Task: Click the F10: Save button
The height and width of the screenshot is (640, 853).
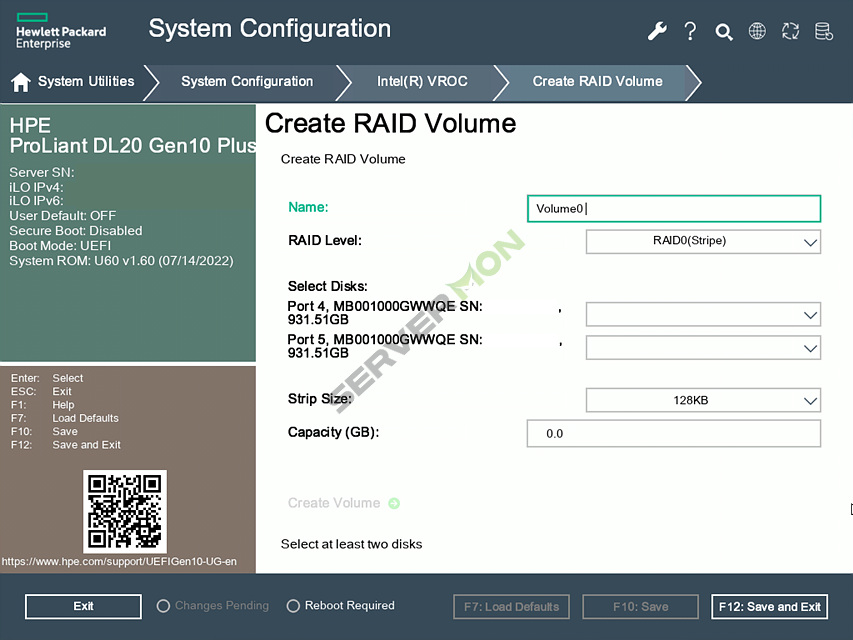Action: (640, 607)
